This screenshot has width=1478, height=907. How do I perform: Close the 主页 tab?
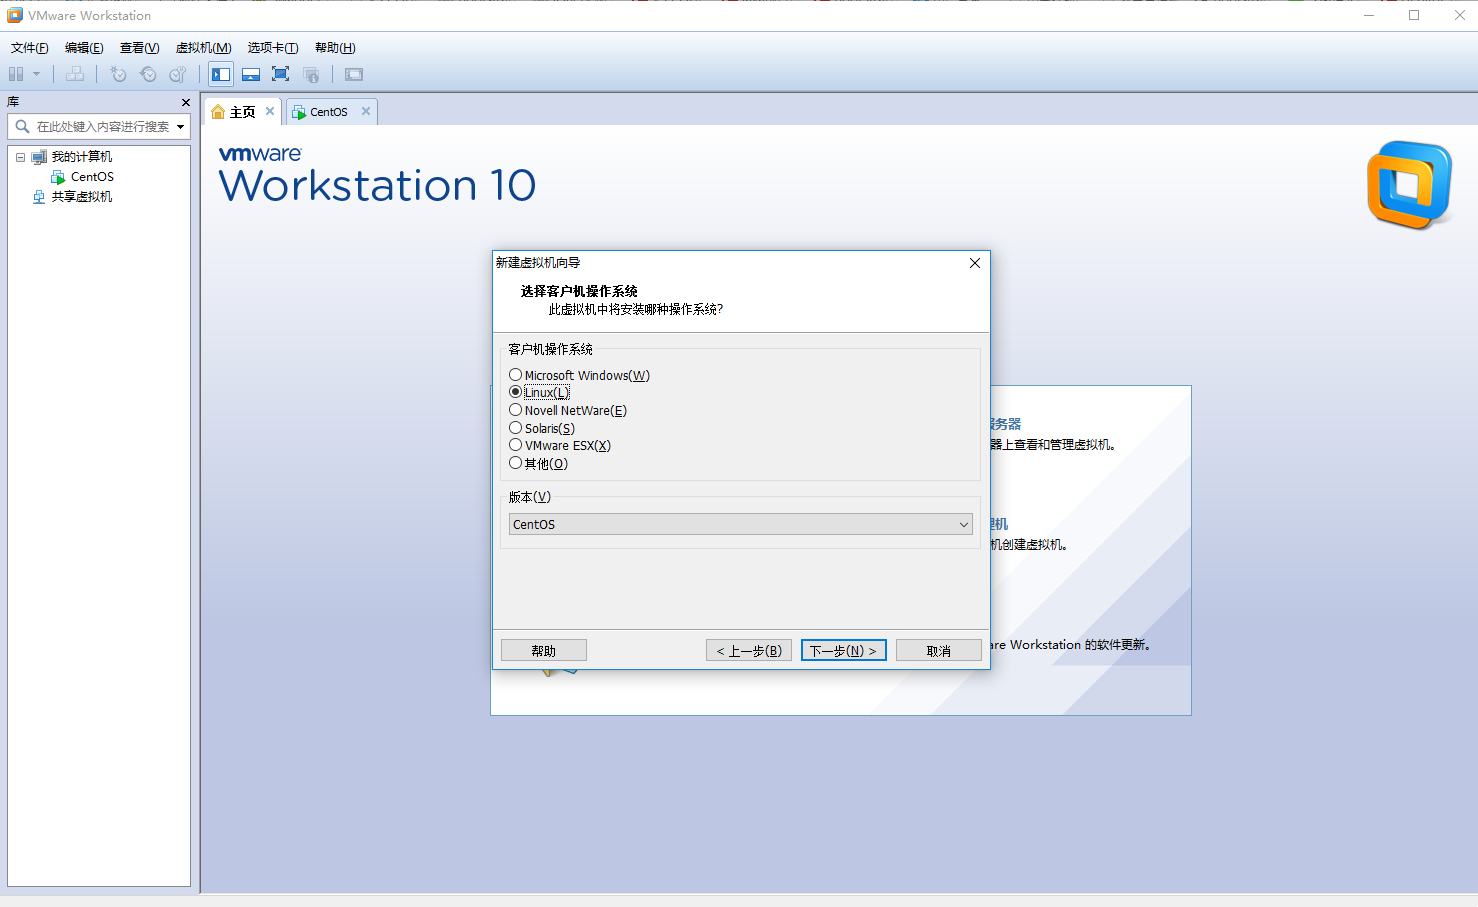[x=270, y=111]
